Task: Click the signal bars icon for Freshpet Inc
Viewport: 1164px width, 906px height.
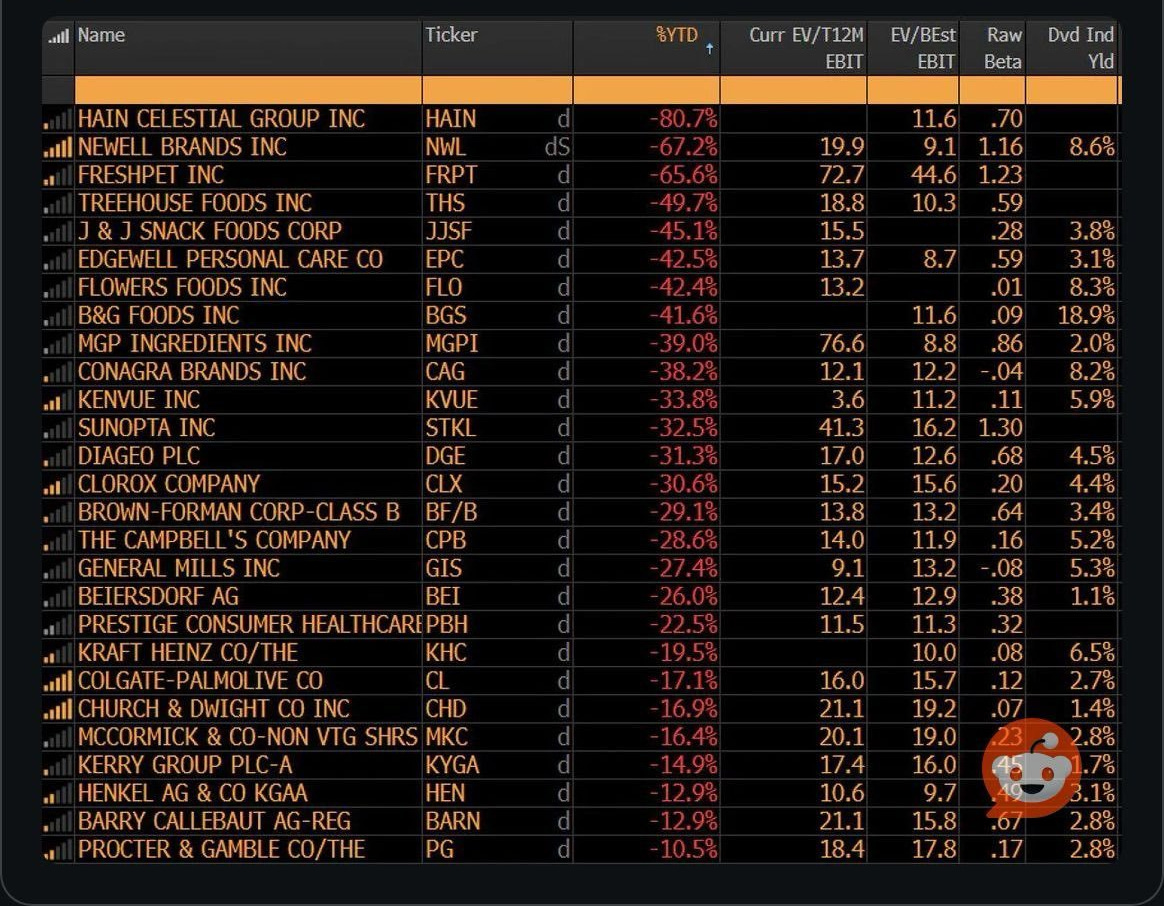Action: (x=58, y=175)
